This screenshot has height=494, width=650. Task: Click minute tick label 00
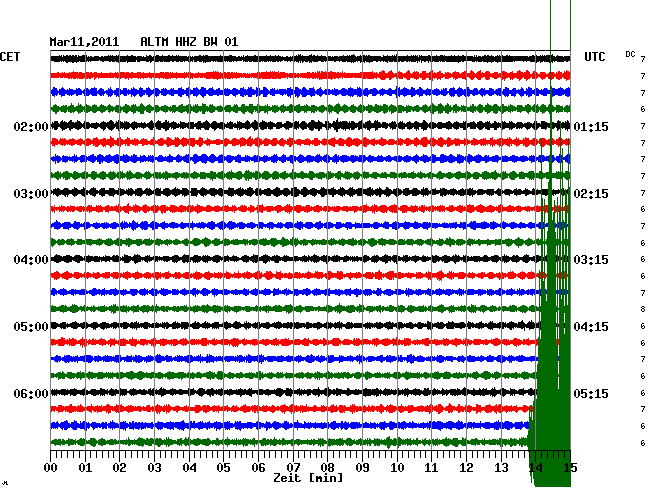click(x=51, y=468)
